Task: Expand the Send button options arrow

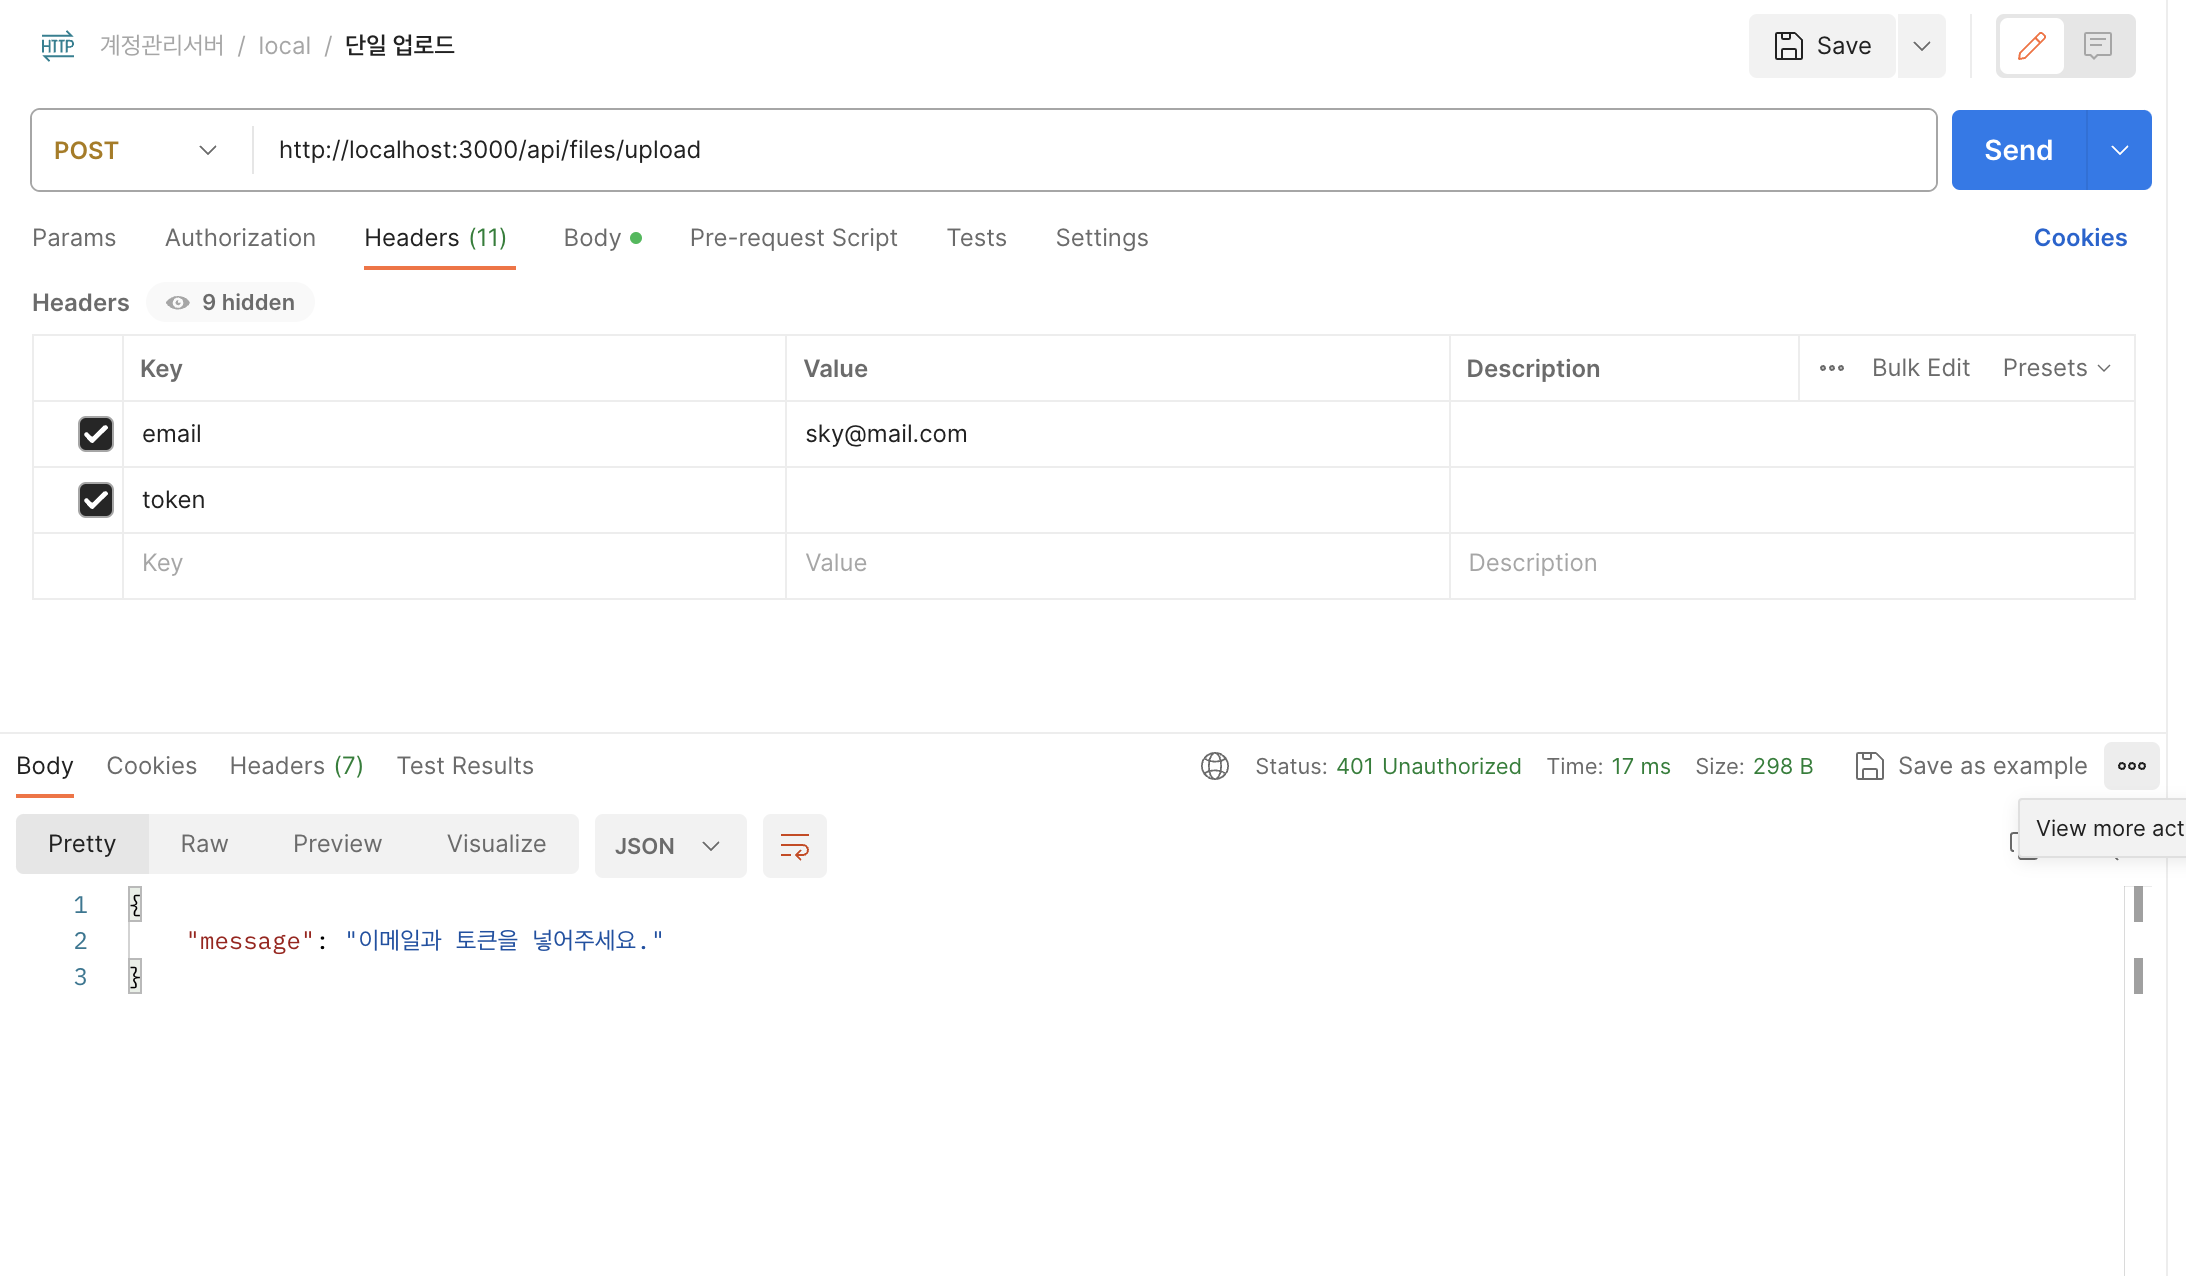Action: (x=2119, y=150)
